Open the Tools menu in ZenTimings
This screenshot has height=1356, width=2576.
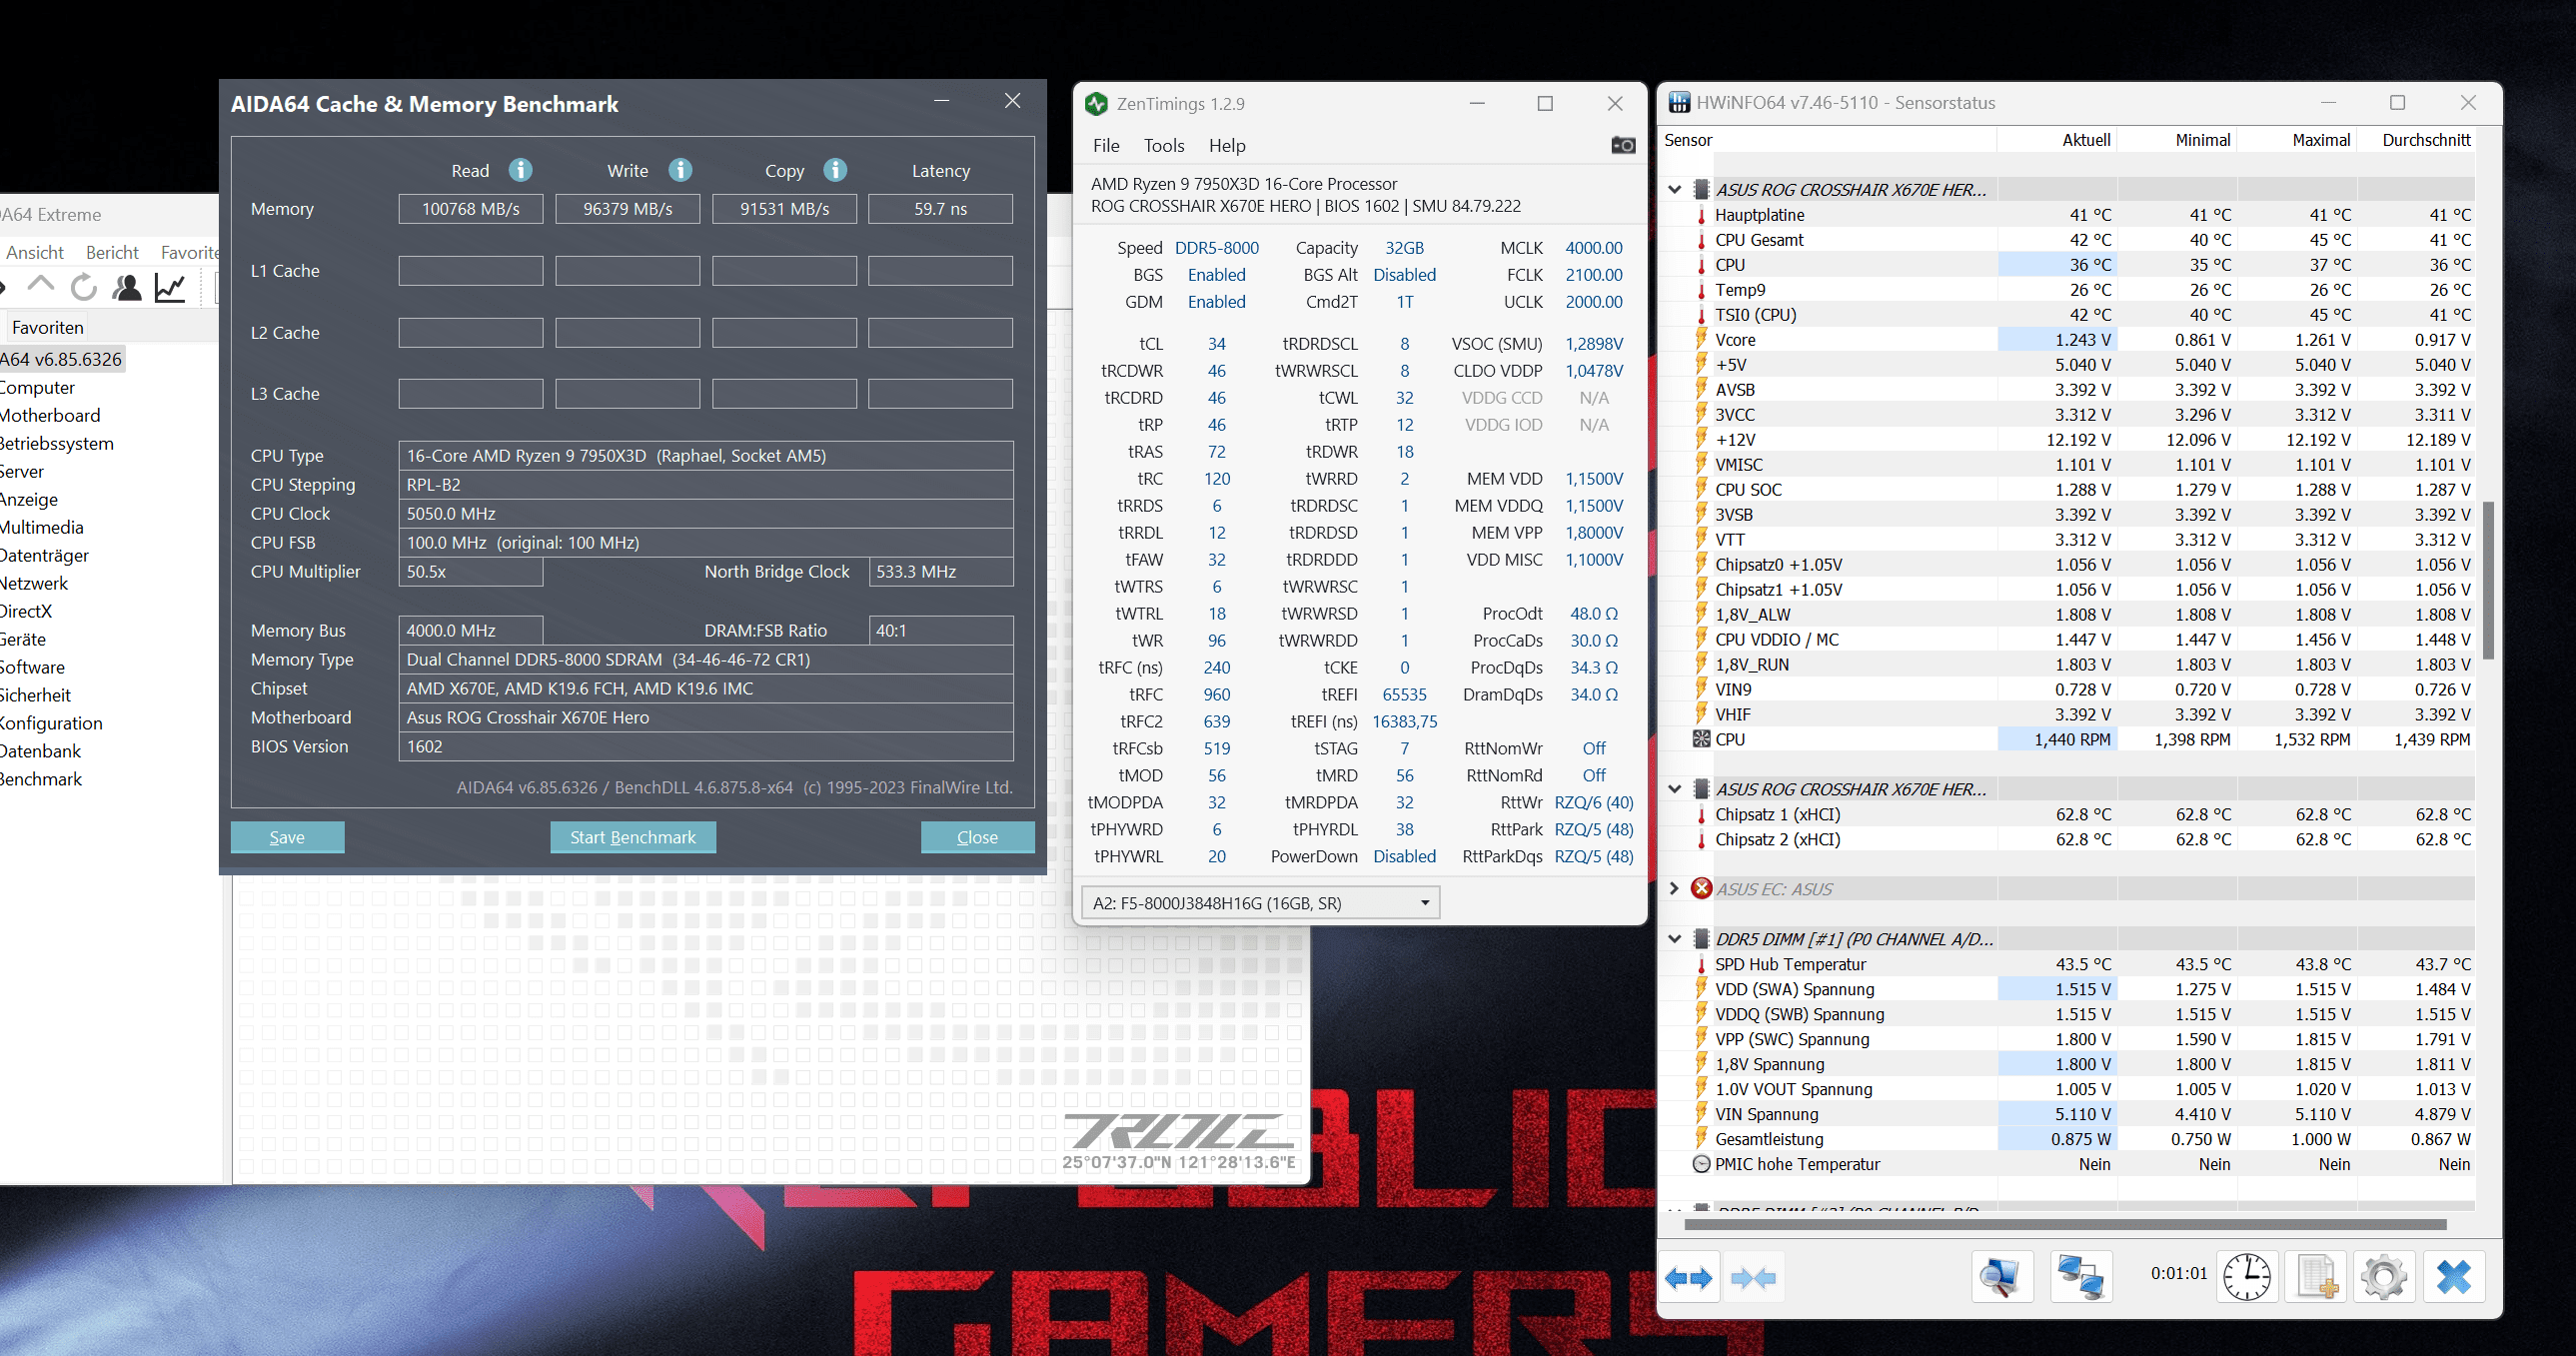(x=1163, y=146)
